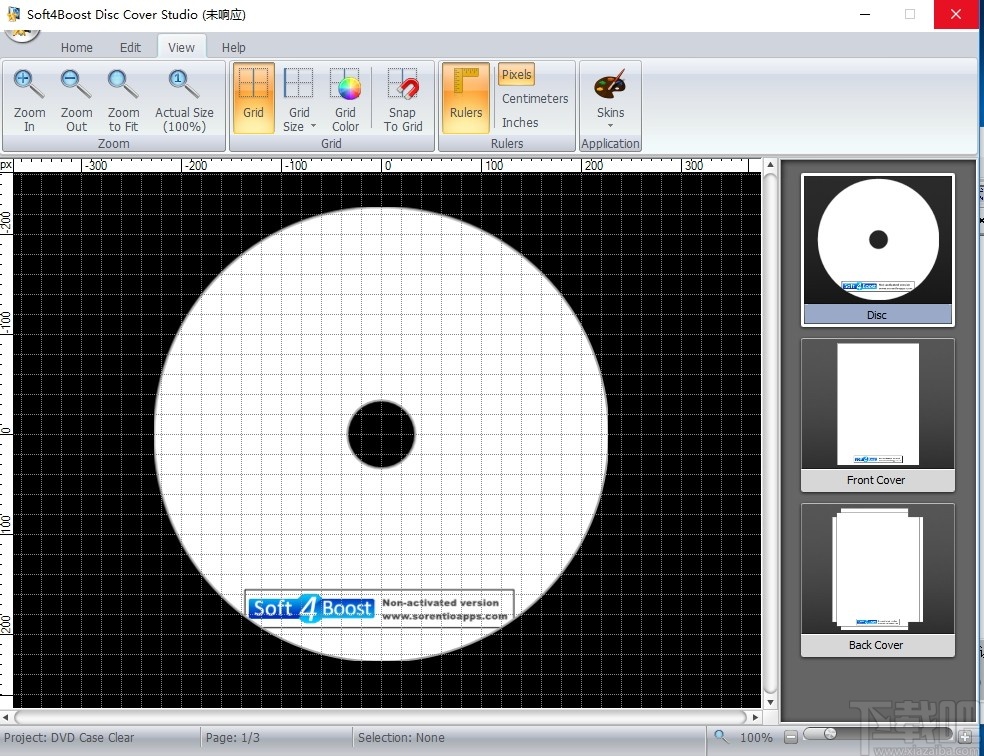Switch ruler units to Inches
Image resolution: width=984 pixels, height=756 pixels.
(x=520, y=122)
